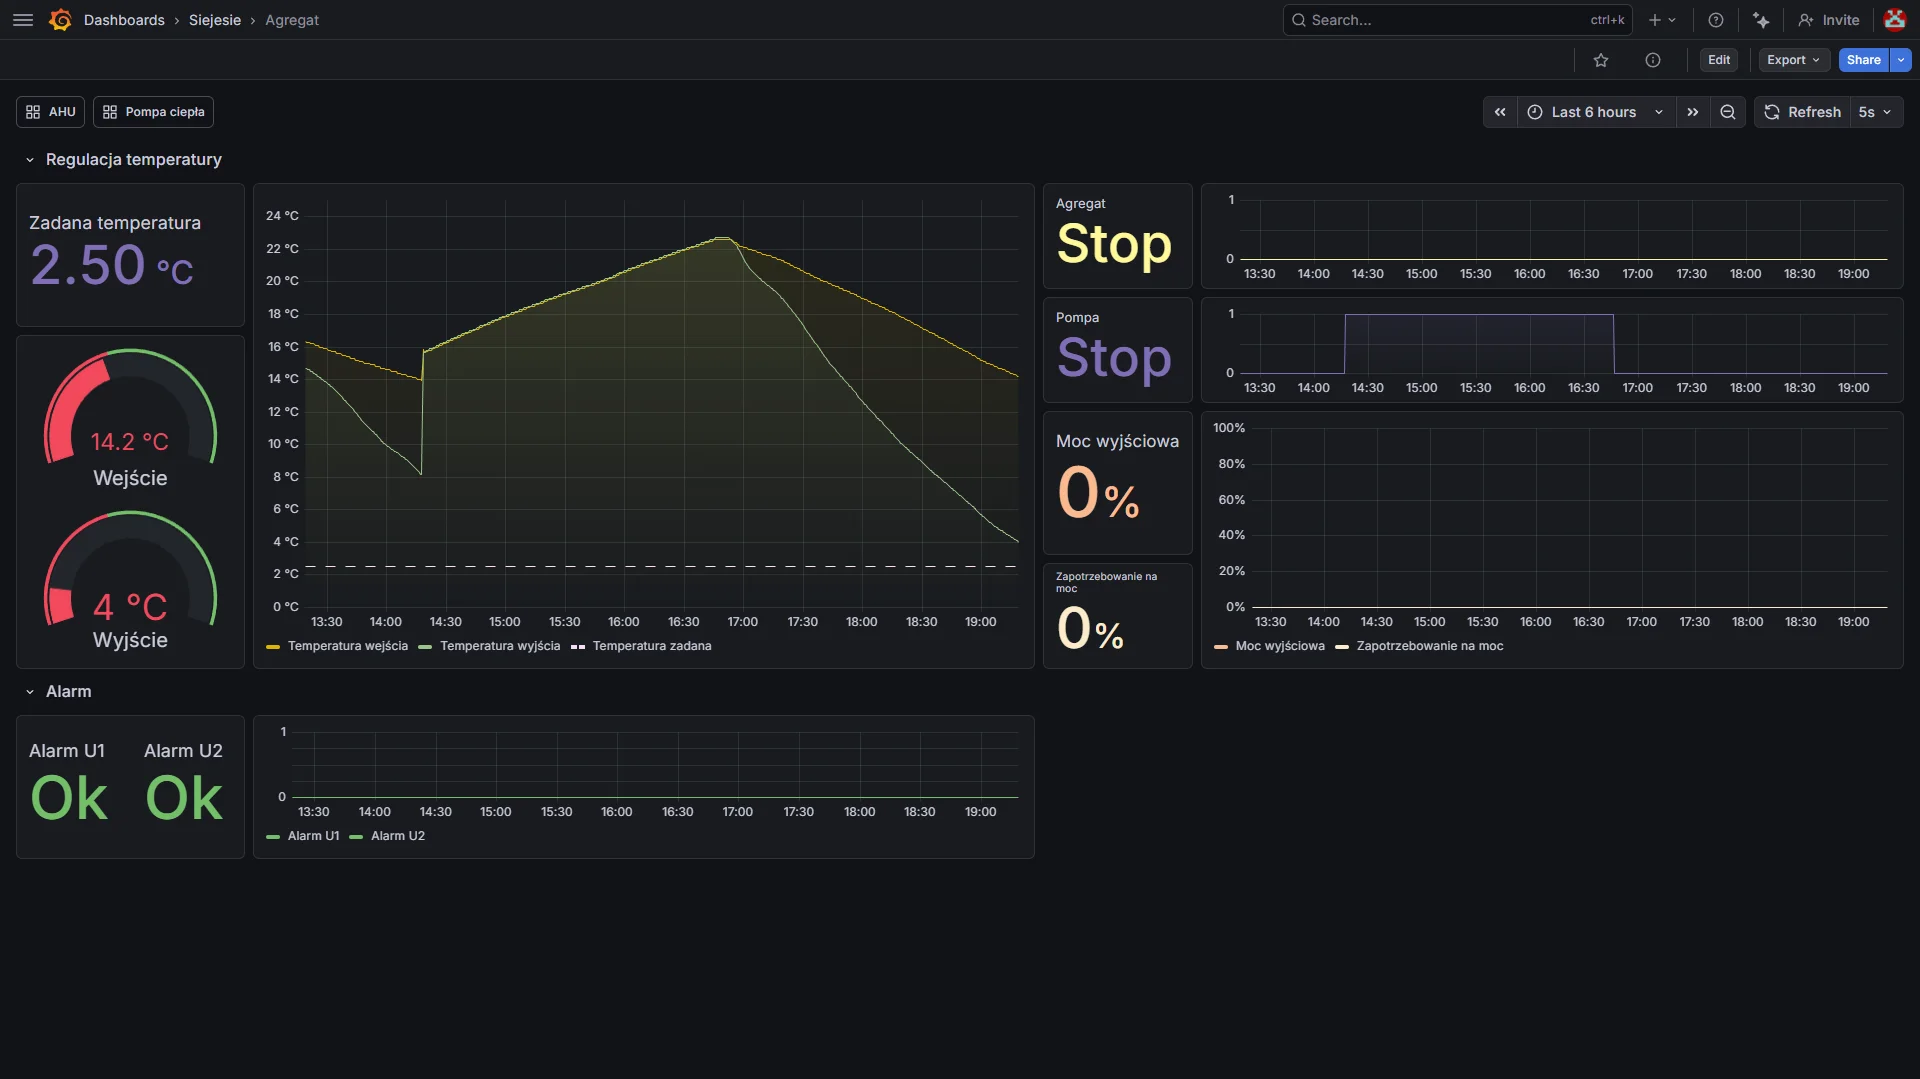1920x1079 pixels.
Task: Open the Export dropdown
Action: tap(1792, 60)
